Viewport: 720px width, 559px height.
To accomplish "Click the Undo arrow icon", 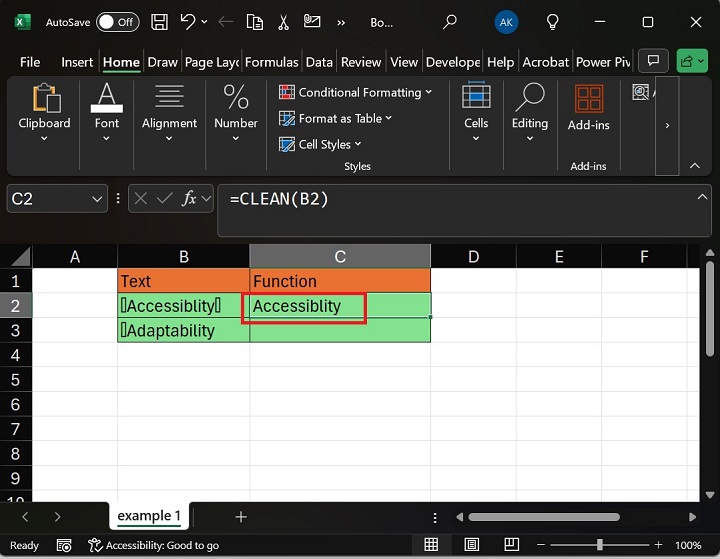I will click(188, 21).
